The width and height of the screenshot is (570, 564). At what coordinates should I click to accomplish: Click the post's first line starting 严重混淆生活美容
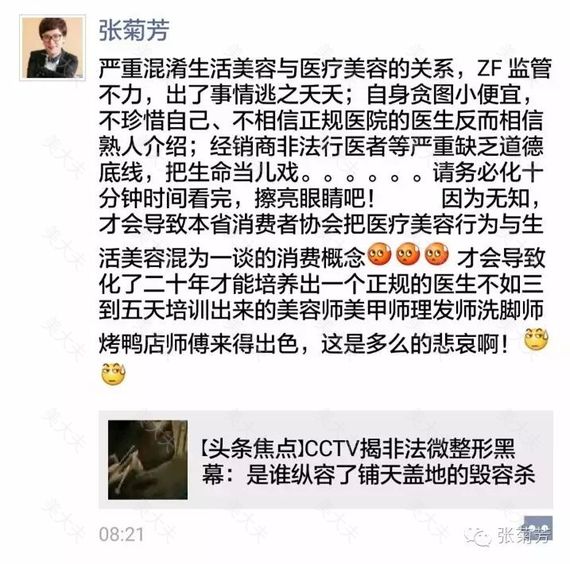pos(325,69)
